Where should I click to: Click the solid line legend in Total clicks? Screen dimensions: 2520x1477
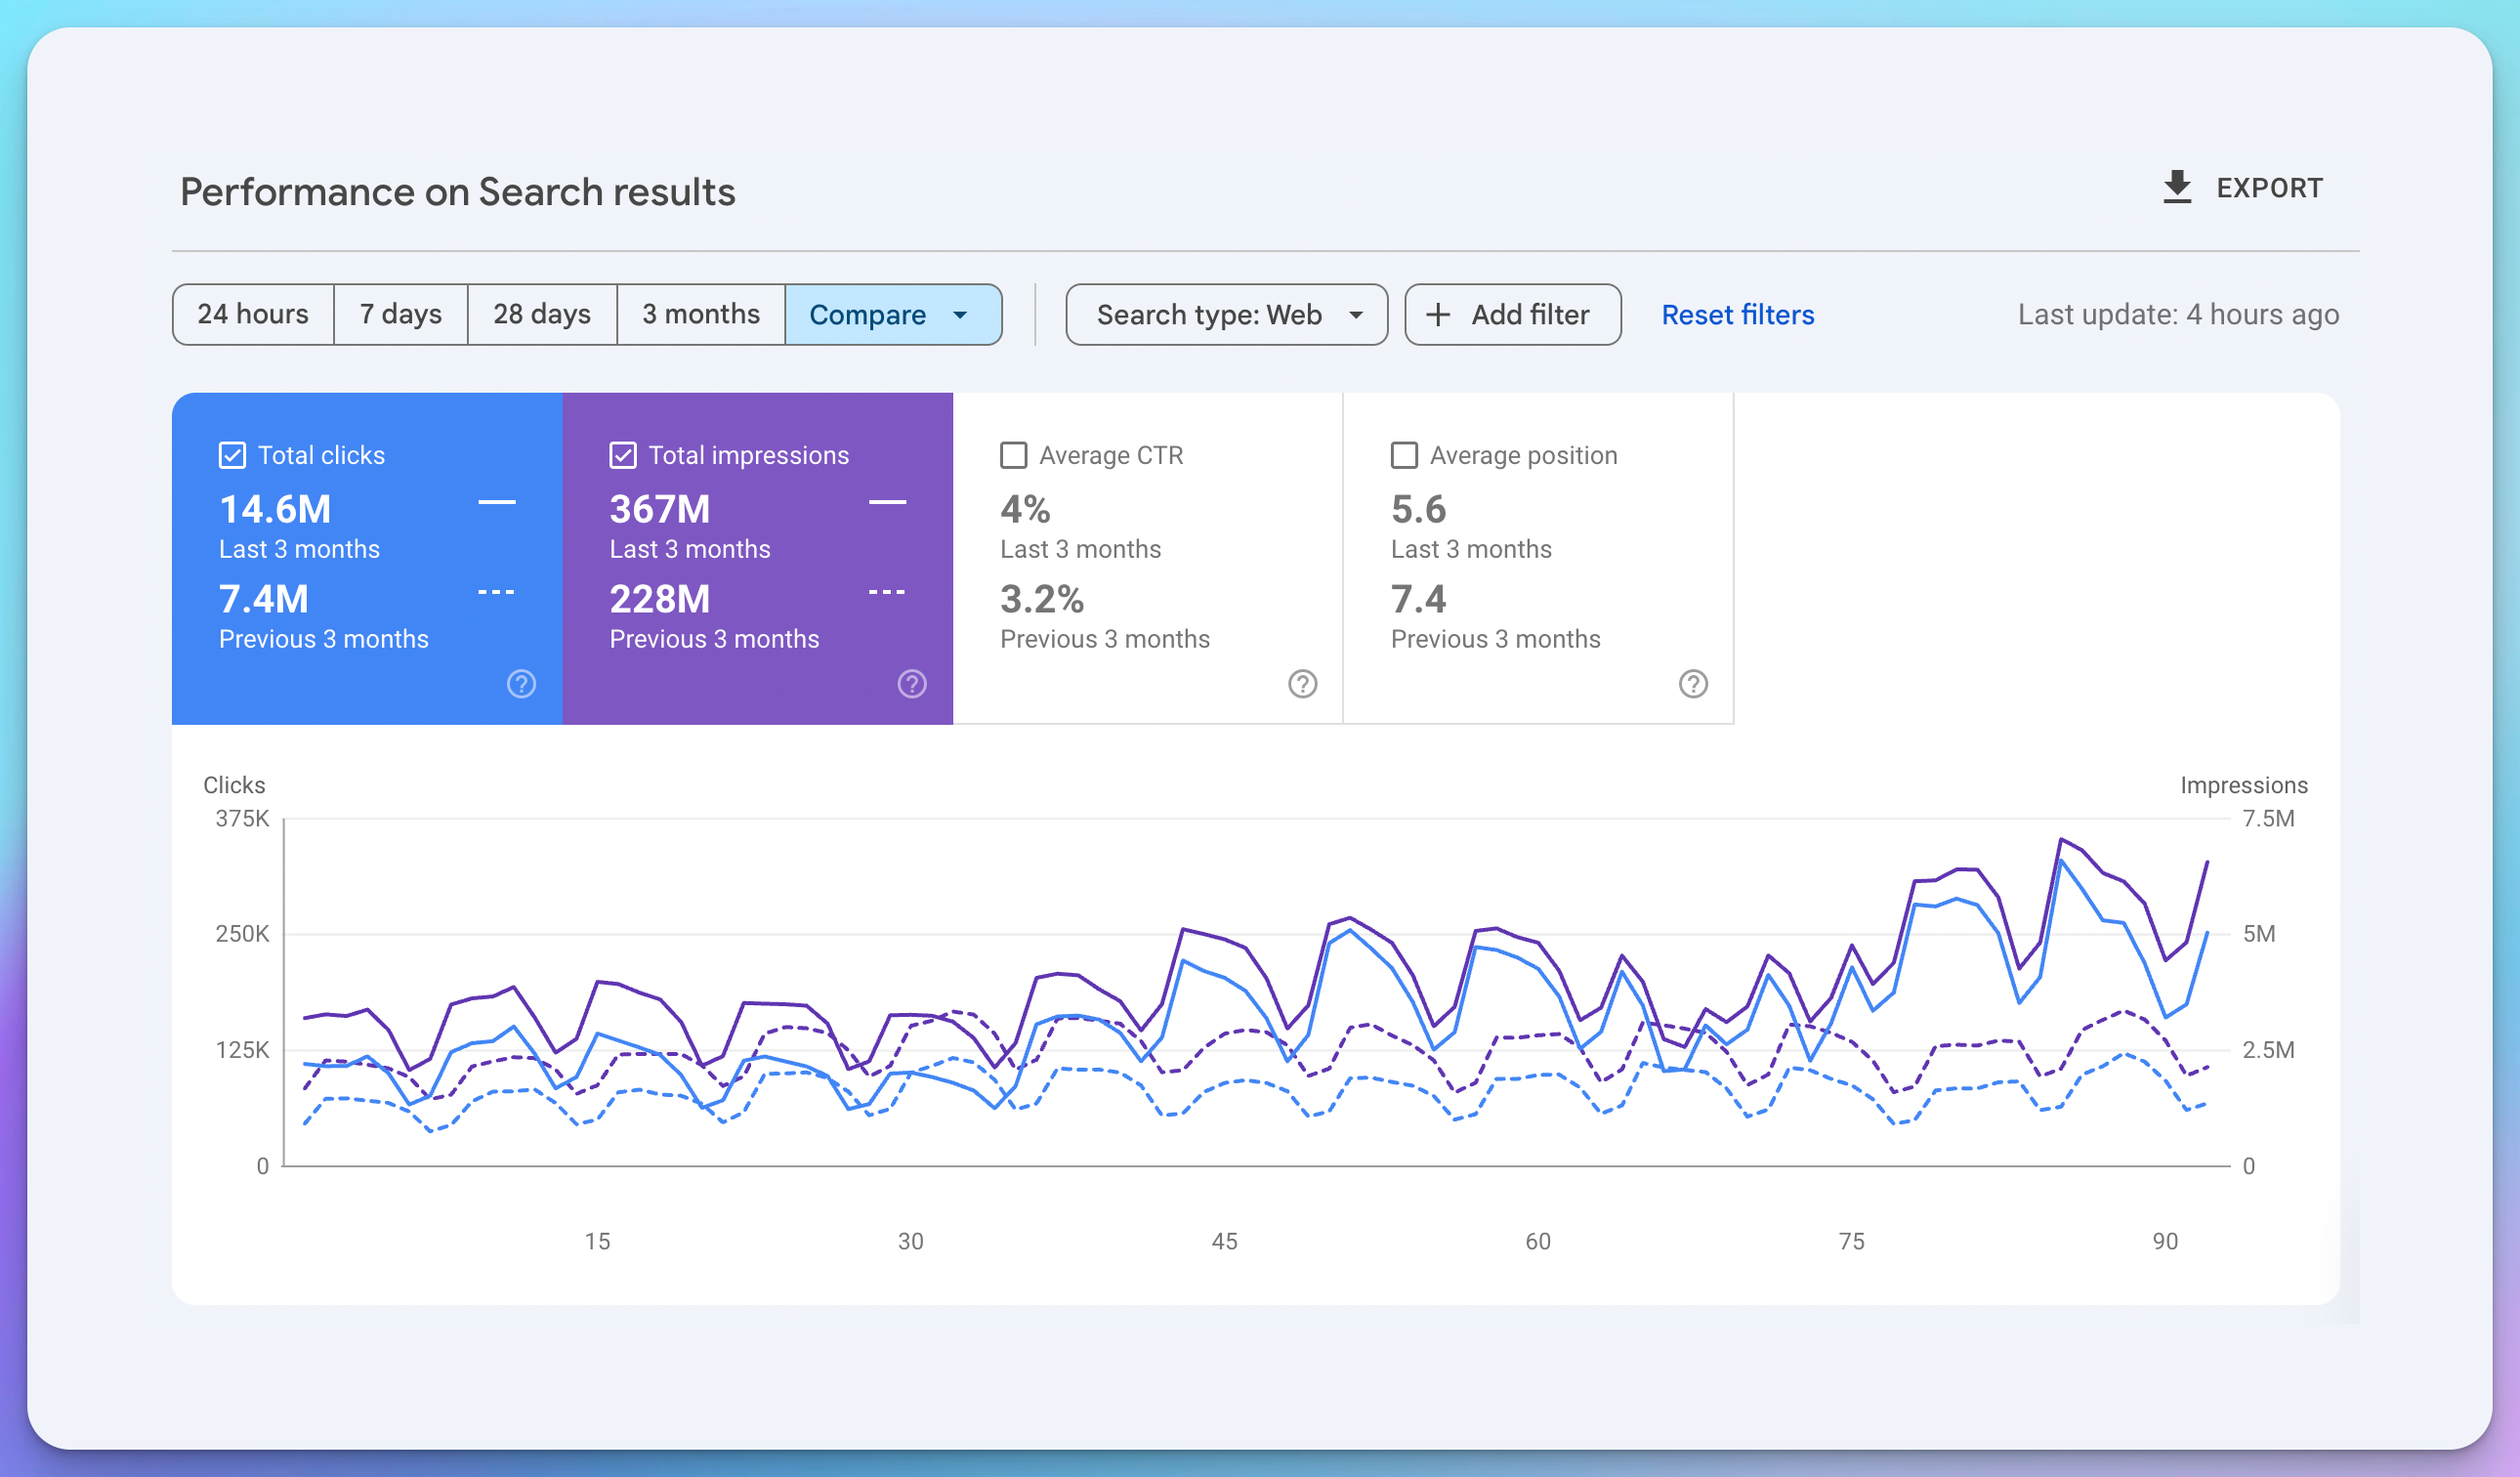[x=497, y=502]
